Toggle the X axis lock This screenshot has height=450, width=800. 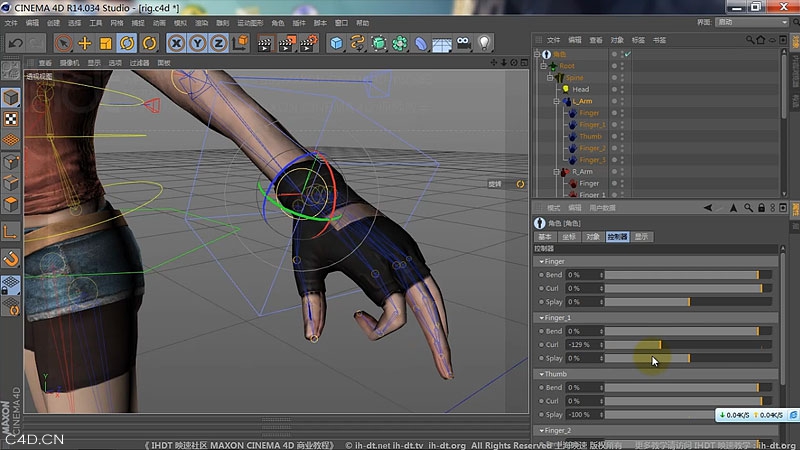click(176, 43)
